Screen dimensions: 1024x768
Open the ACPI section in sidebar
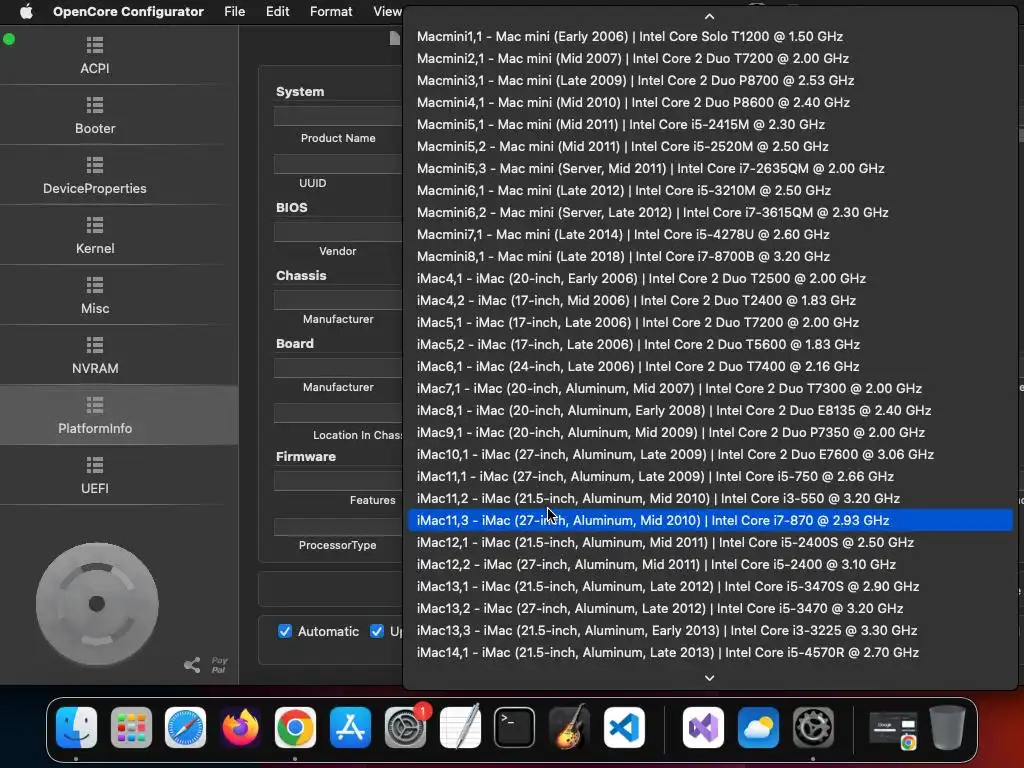pyautogui.click(x=95, y=56)
